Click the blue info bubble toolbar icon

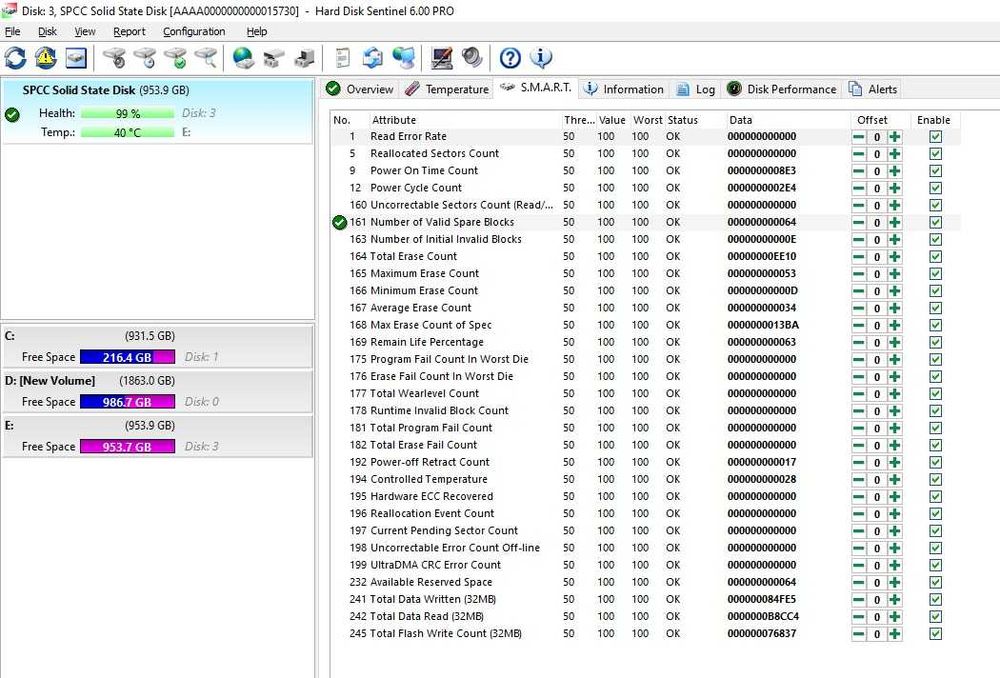point(541,58)
